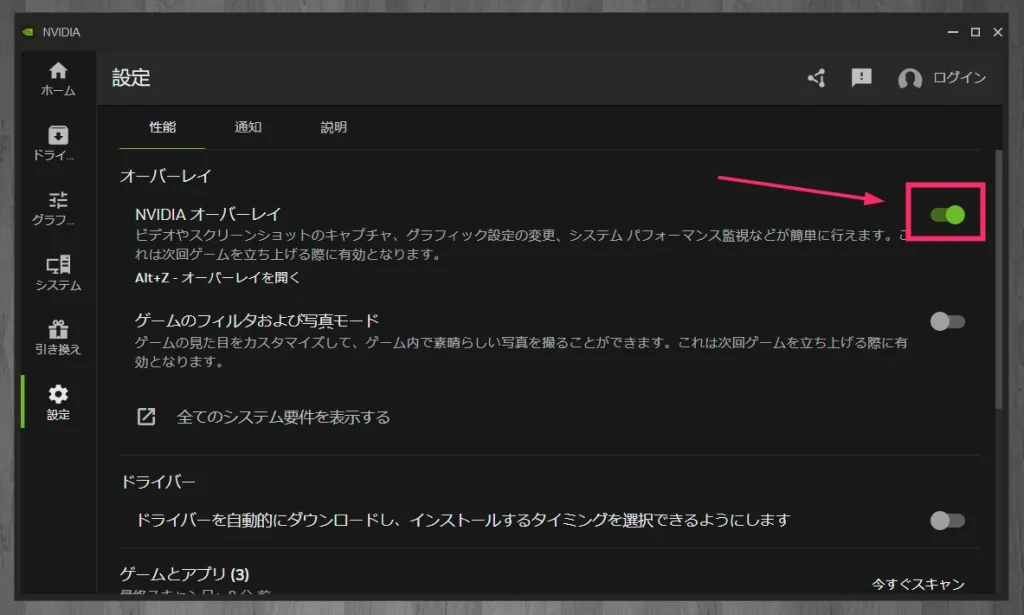Click the ドライバー section heading

click(x=158, y=482)
